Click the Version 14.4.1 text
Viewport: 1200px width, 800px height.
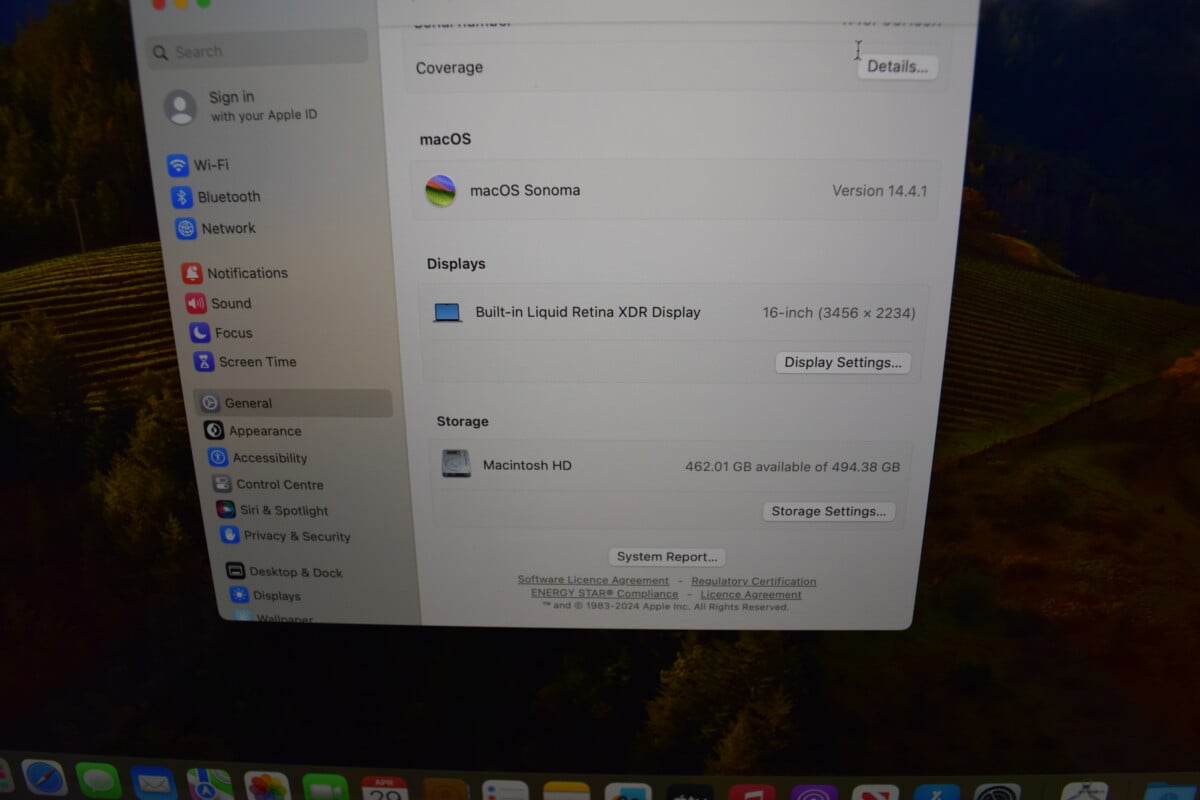[879, 190]
